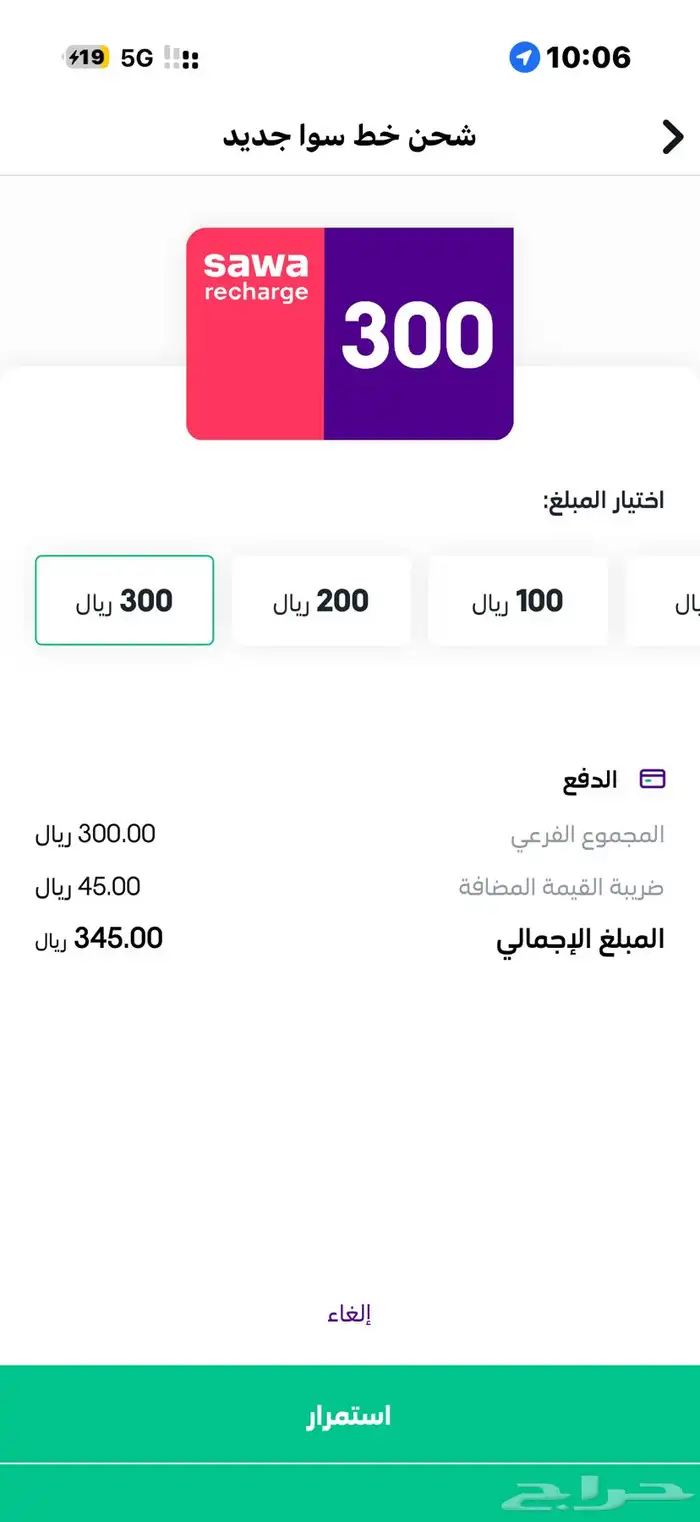Tap the back chevron arrow in header
This screenshot has width=700, height=1522.
(672, 137)
